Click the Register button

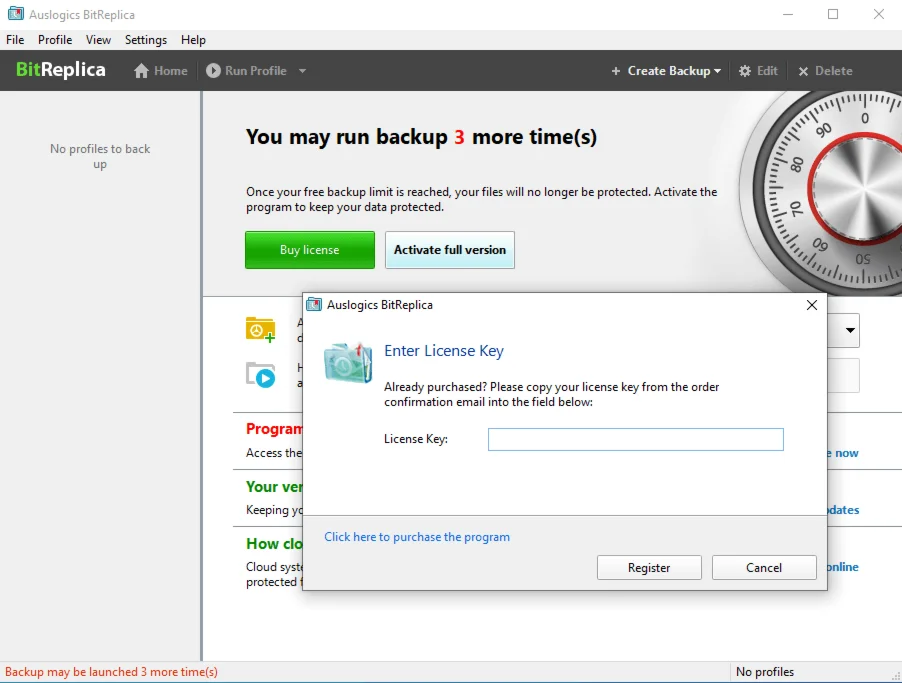point(649,567)
